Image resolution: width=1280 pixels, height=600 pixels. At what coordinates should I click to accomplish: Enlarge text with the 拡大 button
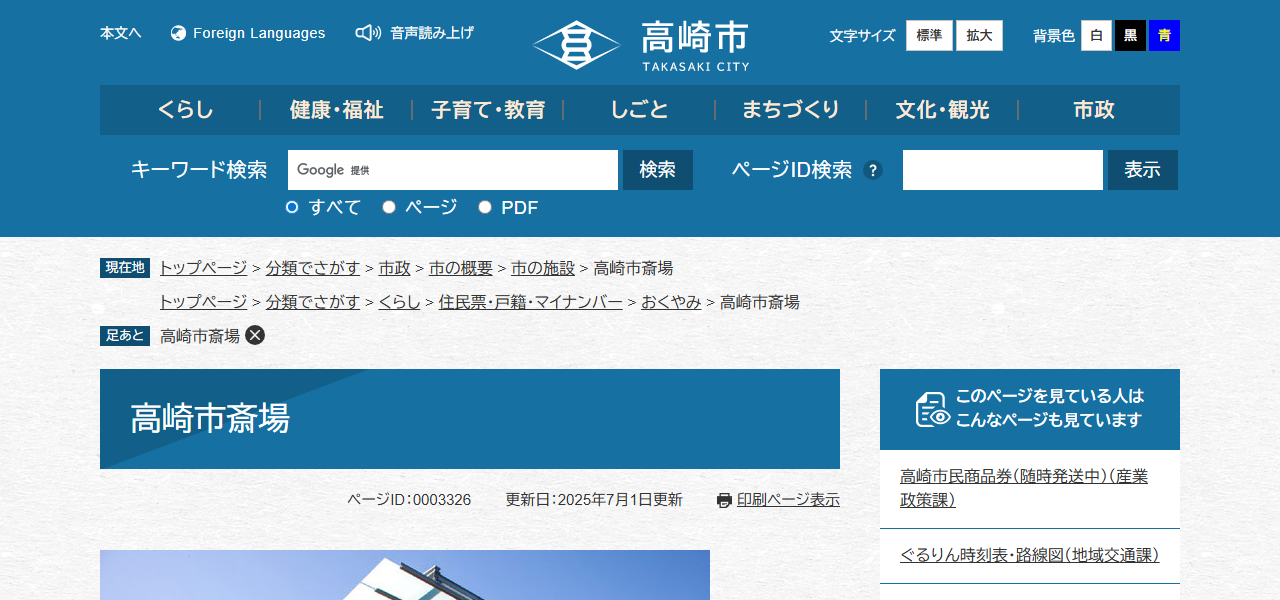979,35
